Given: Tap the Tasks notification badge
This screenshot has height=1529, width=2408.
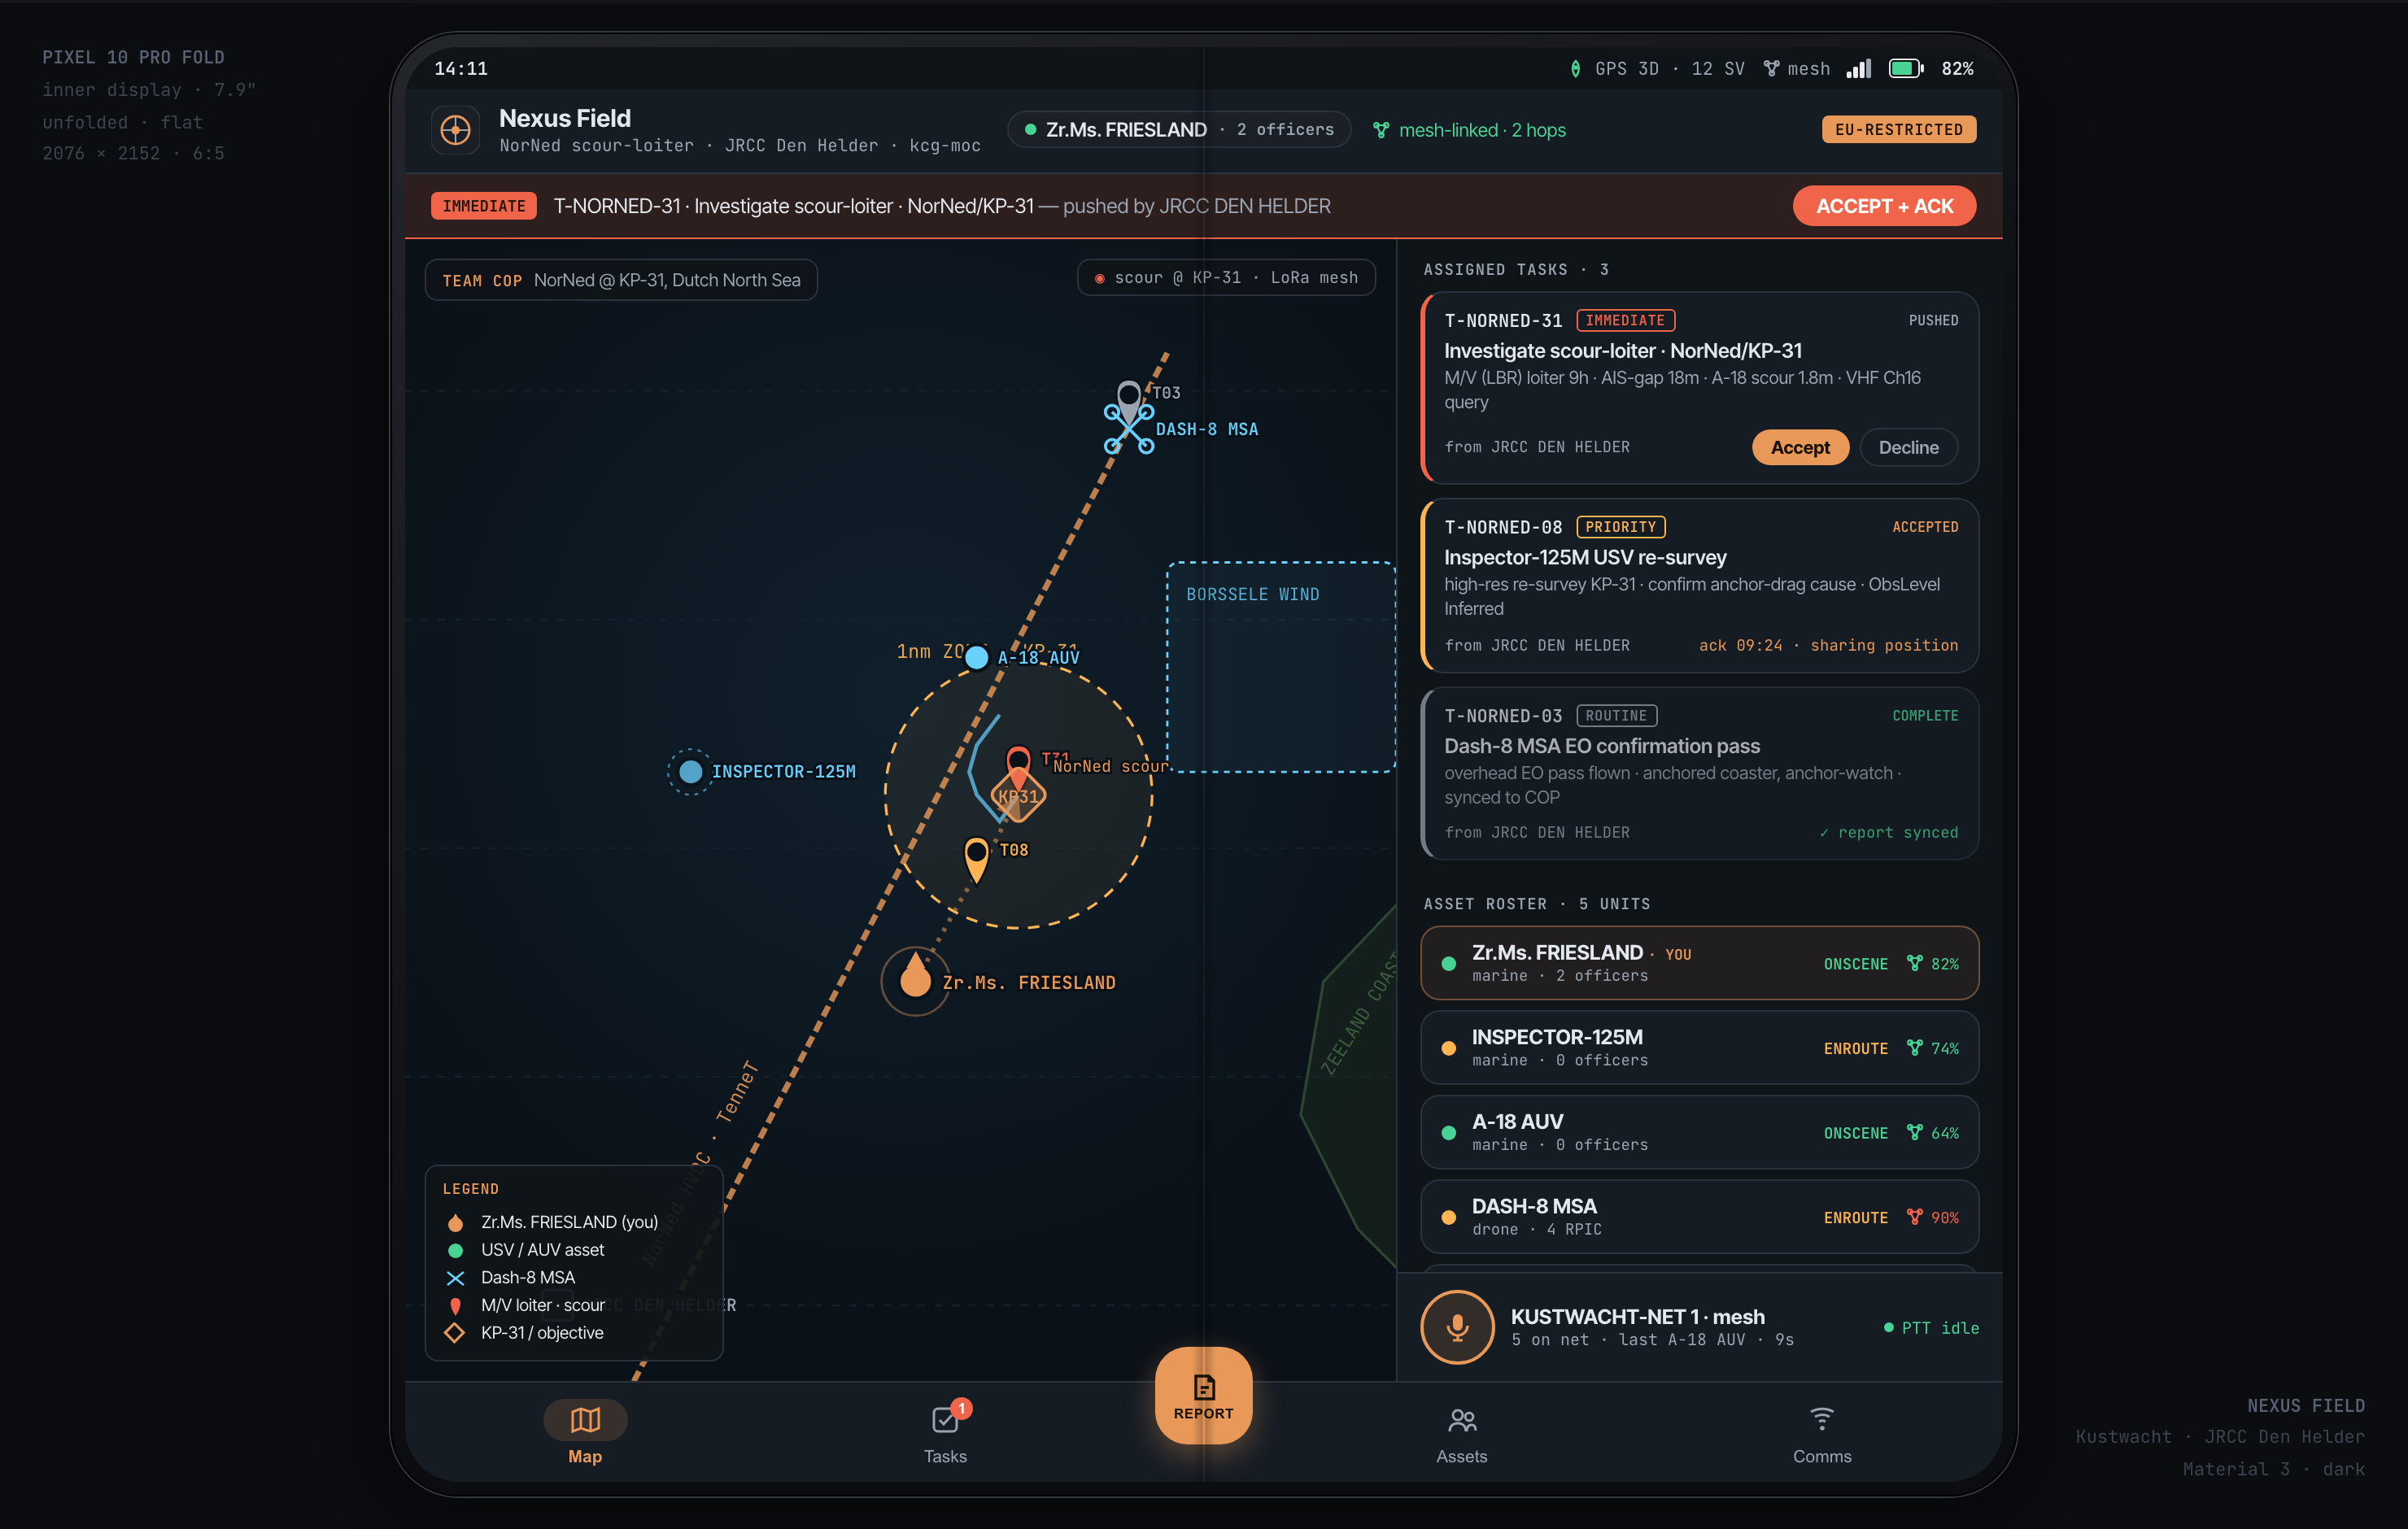Looking at the screenshot, I should [x=961, y=1408].
